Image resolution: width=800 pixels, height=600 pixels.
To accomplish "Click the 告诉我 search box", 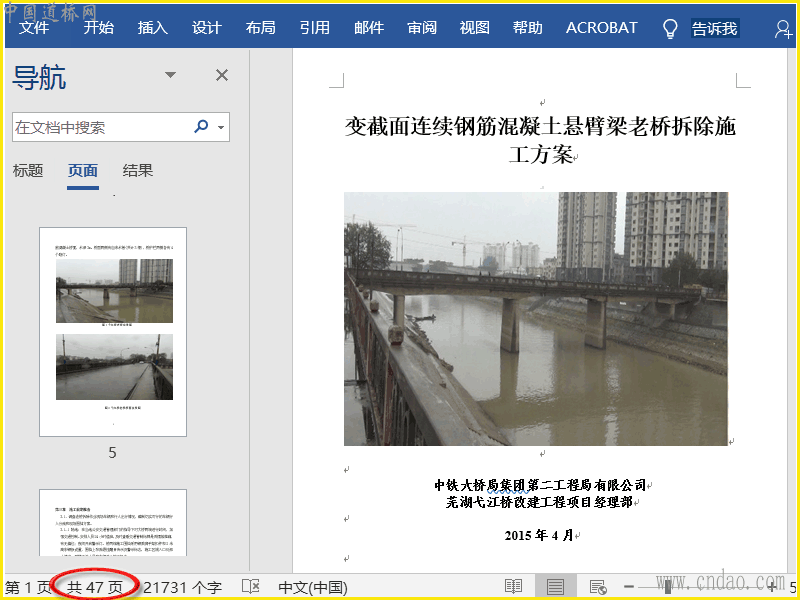I will point(715,29).
